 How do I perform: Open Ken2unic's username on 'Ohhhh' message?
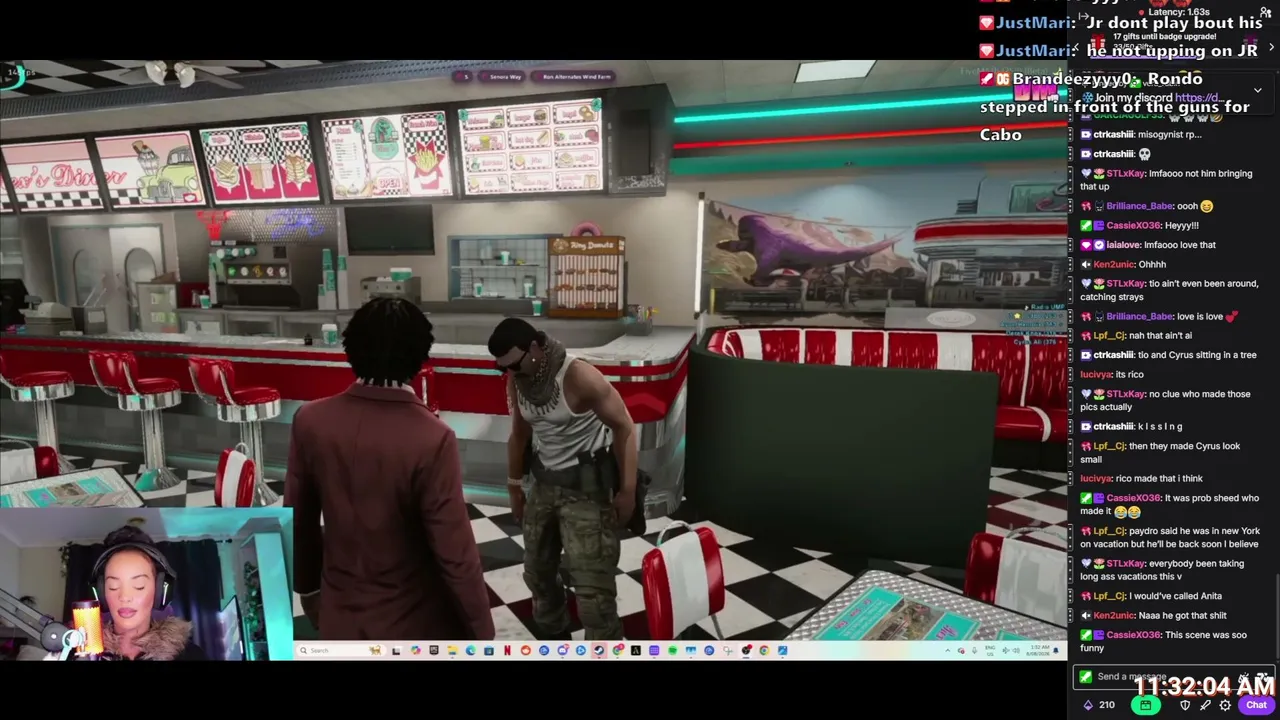pos(1114,265)
